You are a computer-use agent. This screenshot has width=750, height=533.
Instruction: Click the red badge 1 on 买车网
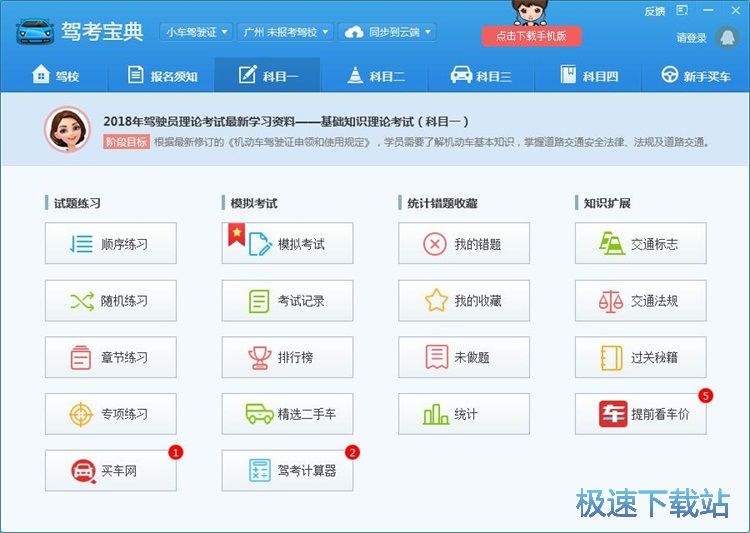point(176,452)
